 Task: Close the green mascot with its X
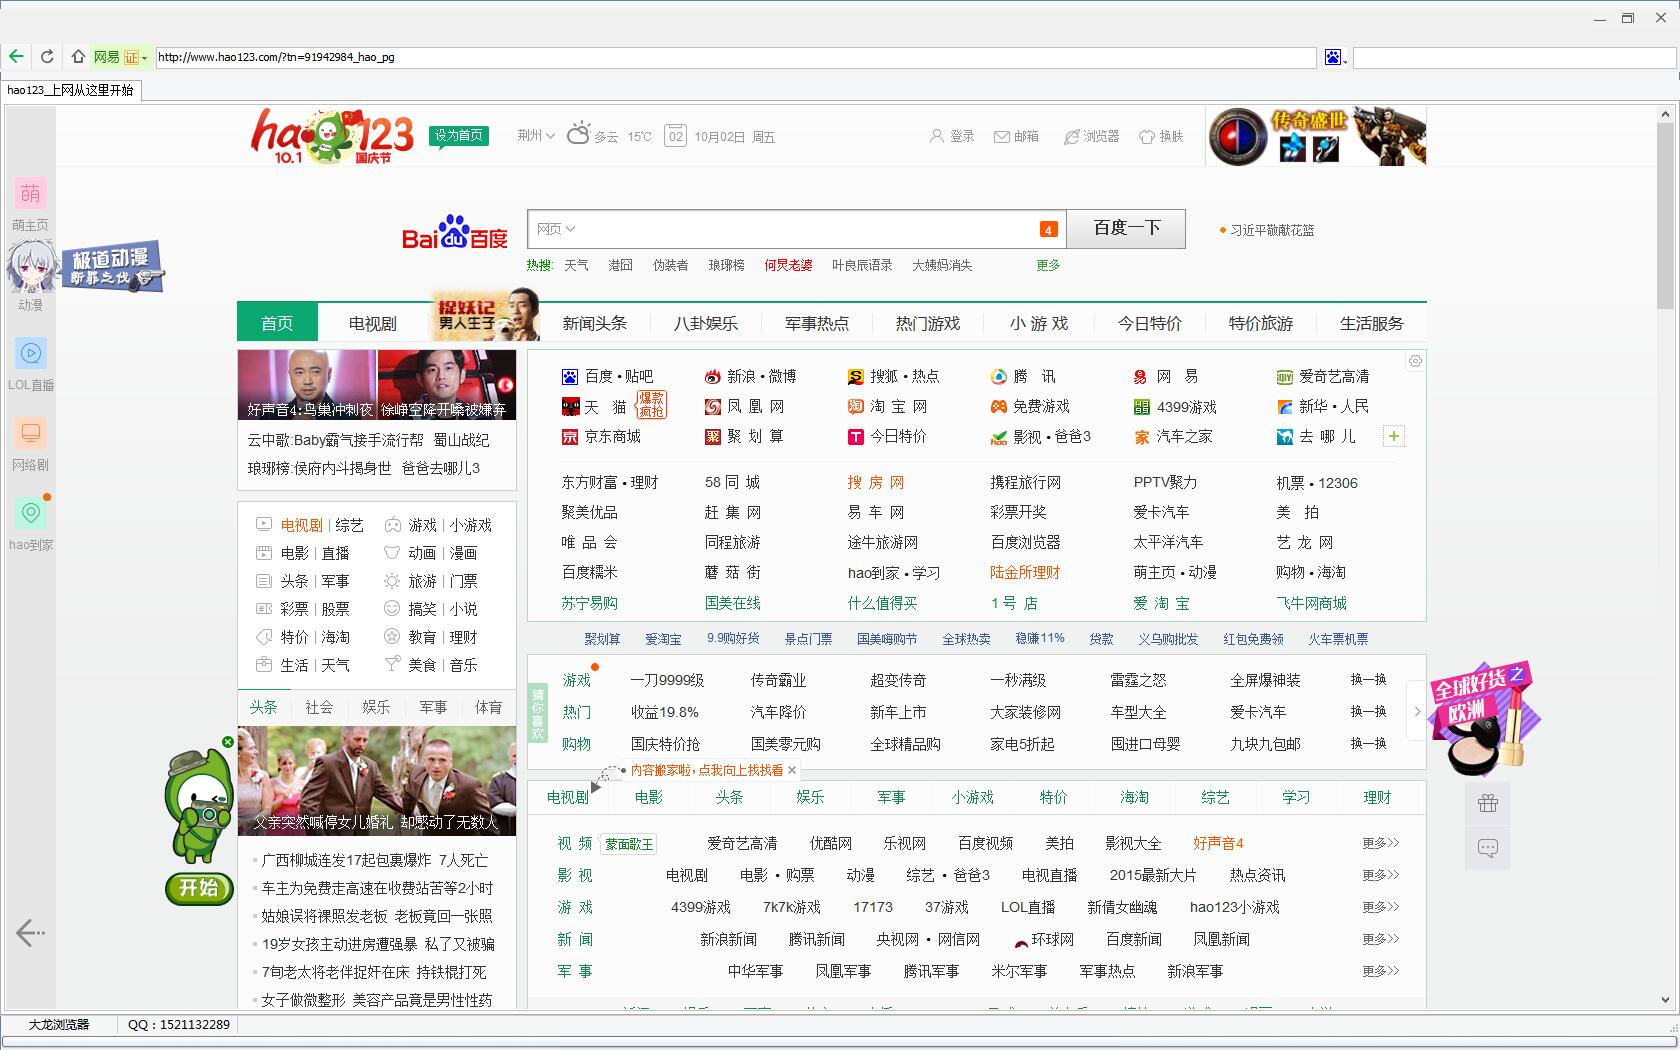point(228,742)
